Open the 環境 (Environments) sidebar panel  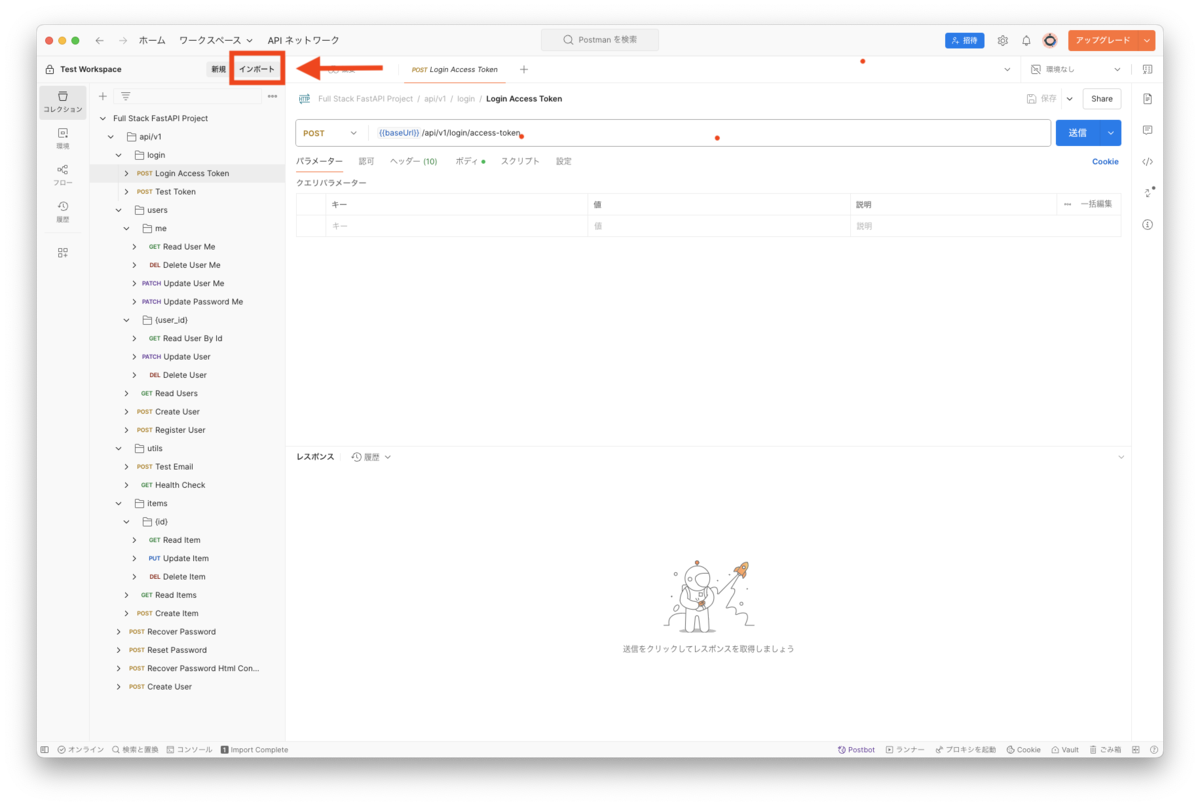coord(62,137)
